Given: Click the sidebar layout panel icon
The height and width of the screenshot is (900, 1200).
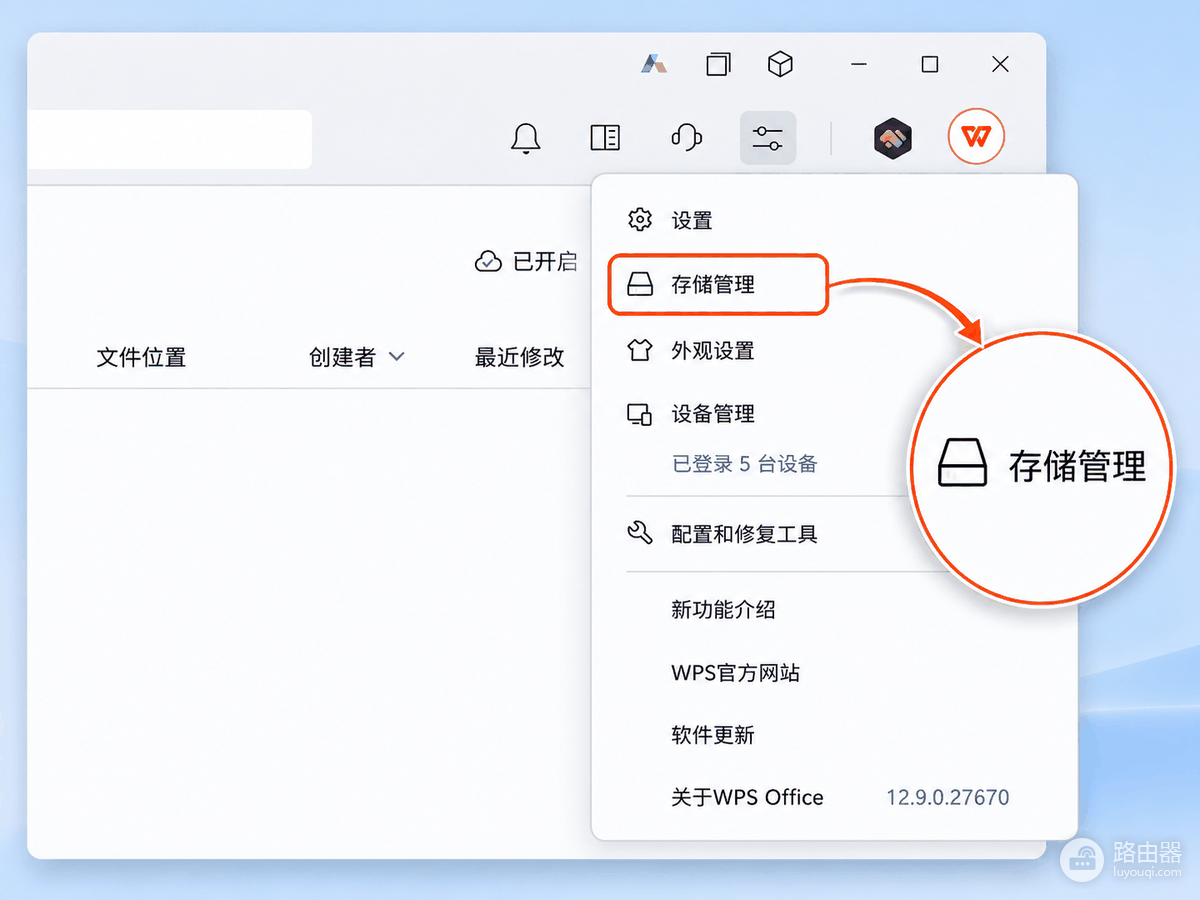Looking at the screenshot, I should tap(605, 137).
